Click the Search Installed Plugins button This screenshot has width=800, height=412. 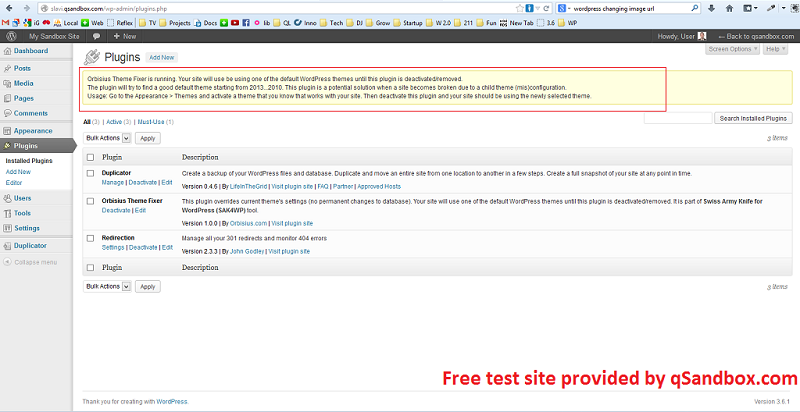pyautogui.click(x=753, y=118)
